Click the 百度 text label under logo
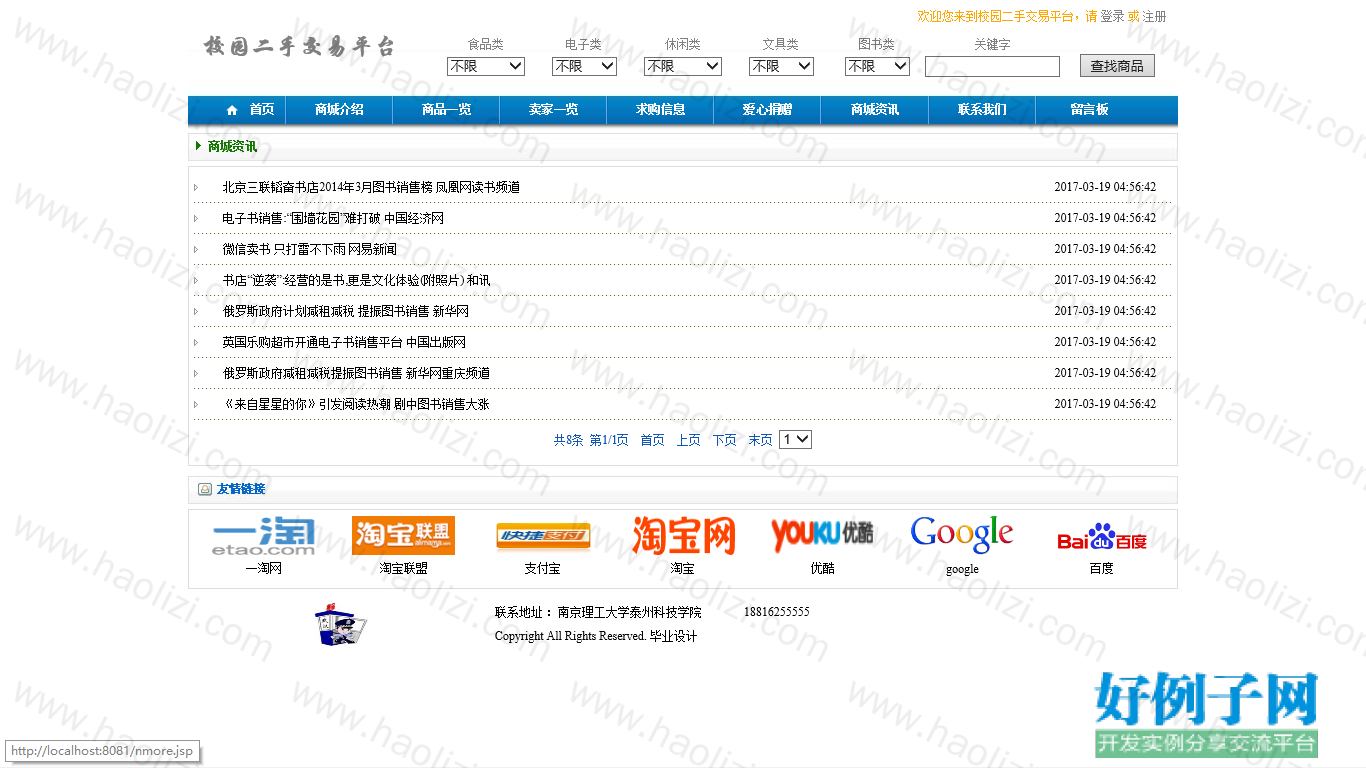Screen dimensions: 1366x768 pos(1101,568)
